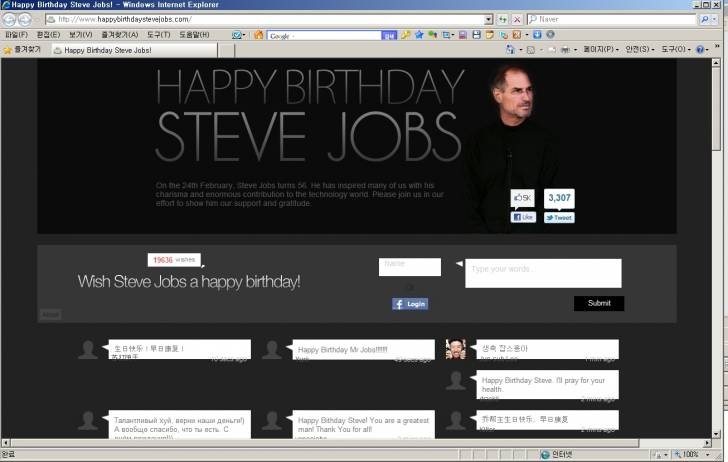The height and width of the screenshot is (462, 728).
Task: Click the command bar Home icon
Action: (x=510, y=50)
